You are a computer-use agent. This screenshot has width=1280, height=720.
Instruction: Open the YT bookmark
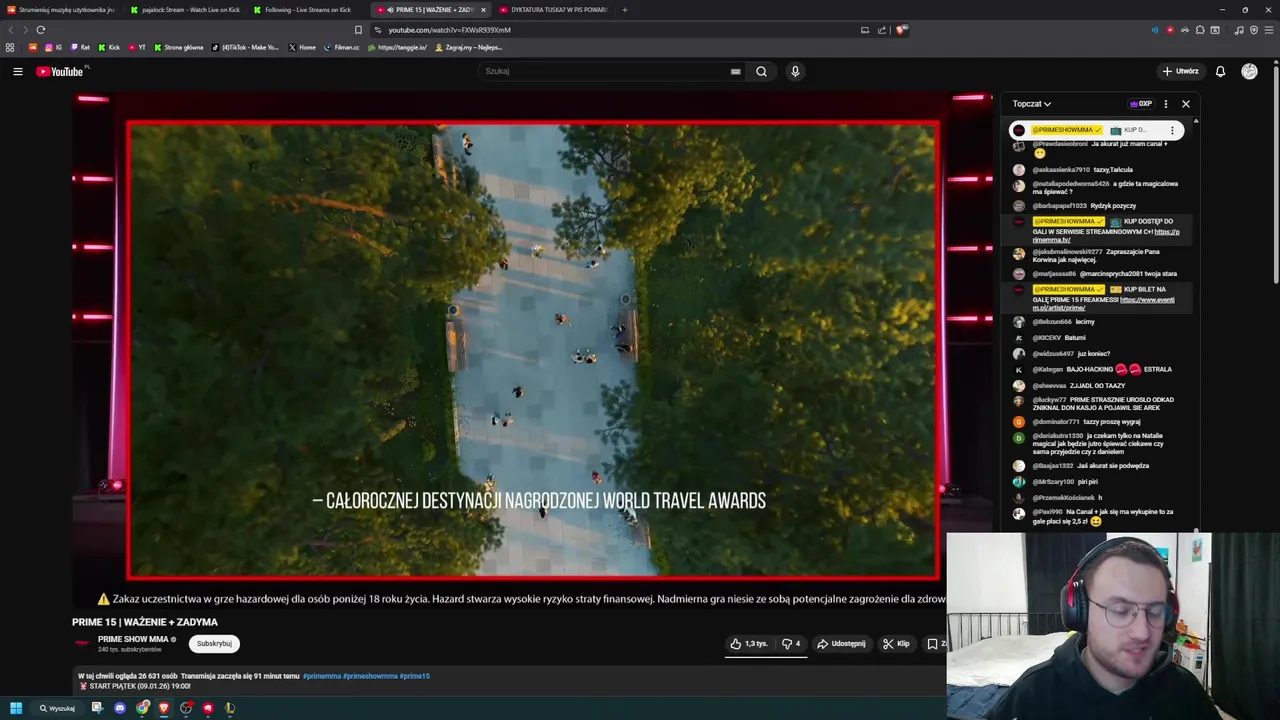click(x=137, y=47)
